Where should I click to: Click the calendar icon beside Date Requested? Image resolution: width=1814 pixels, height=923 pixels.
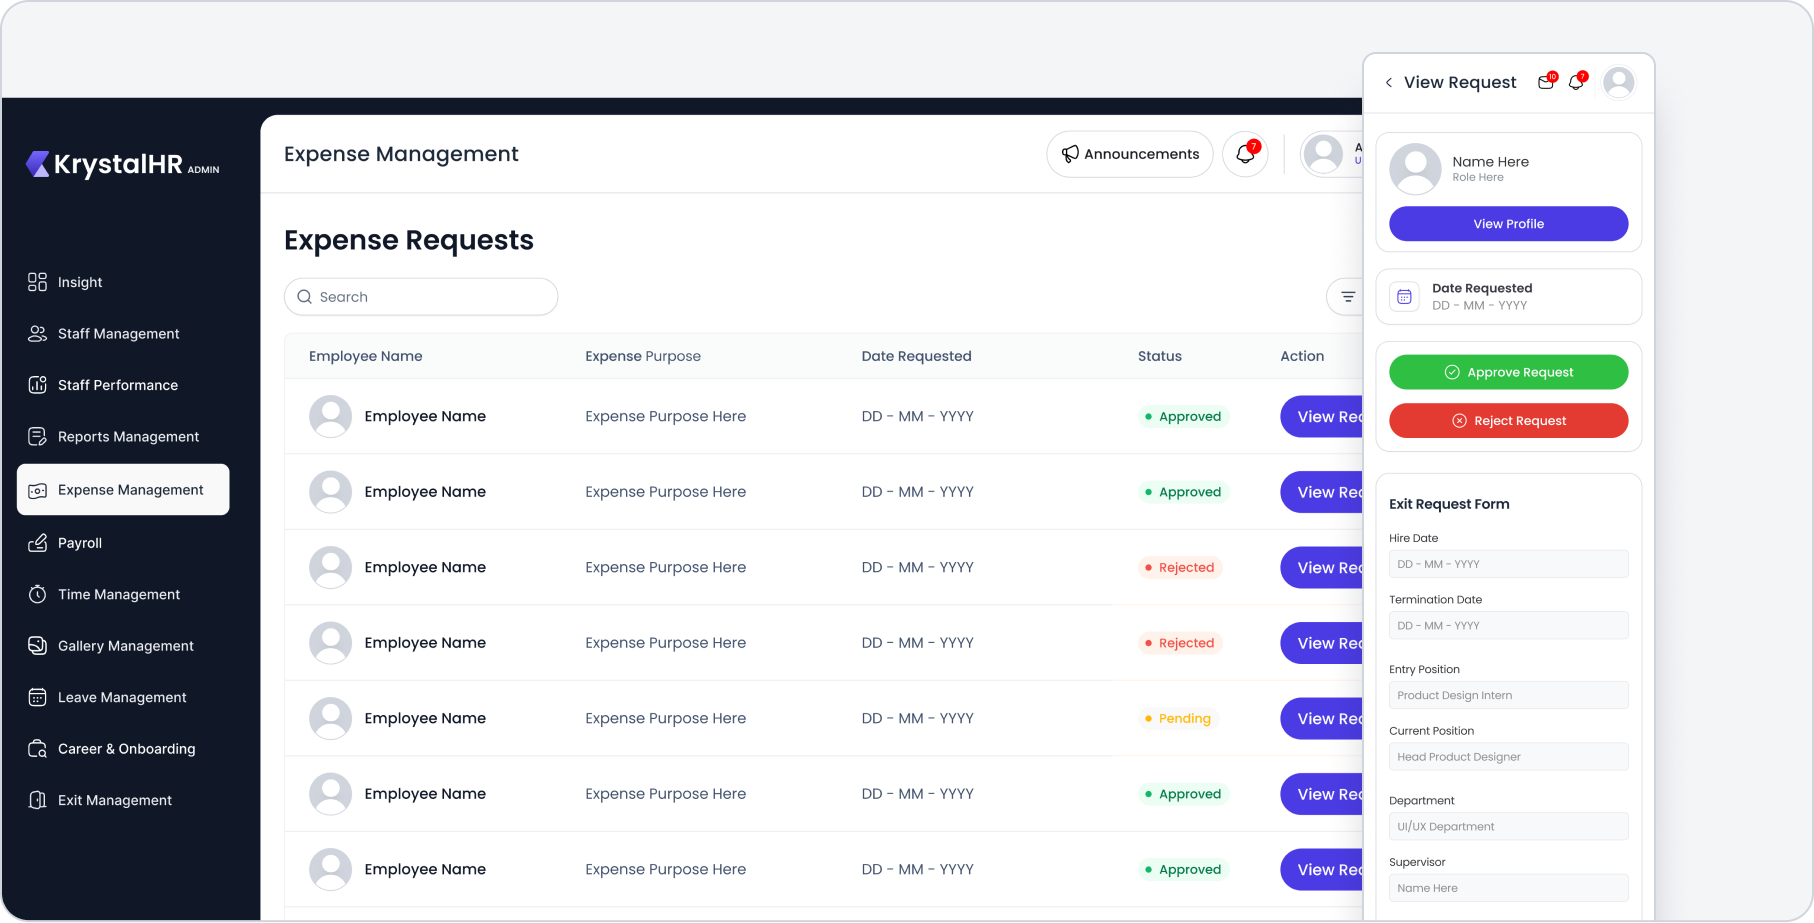[1404, 297]
